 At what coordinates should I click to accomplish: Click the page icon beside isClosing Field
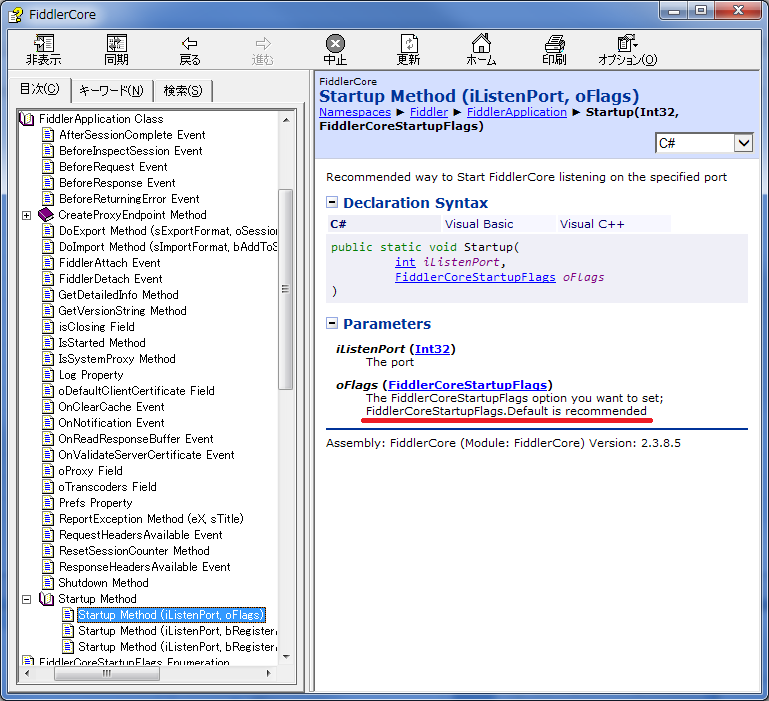pos(48,326)
